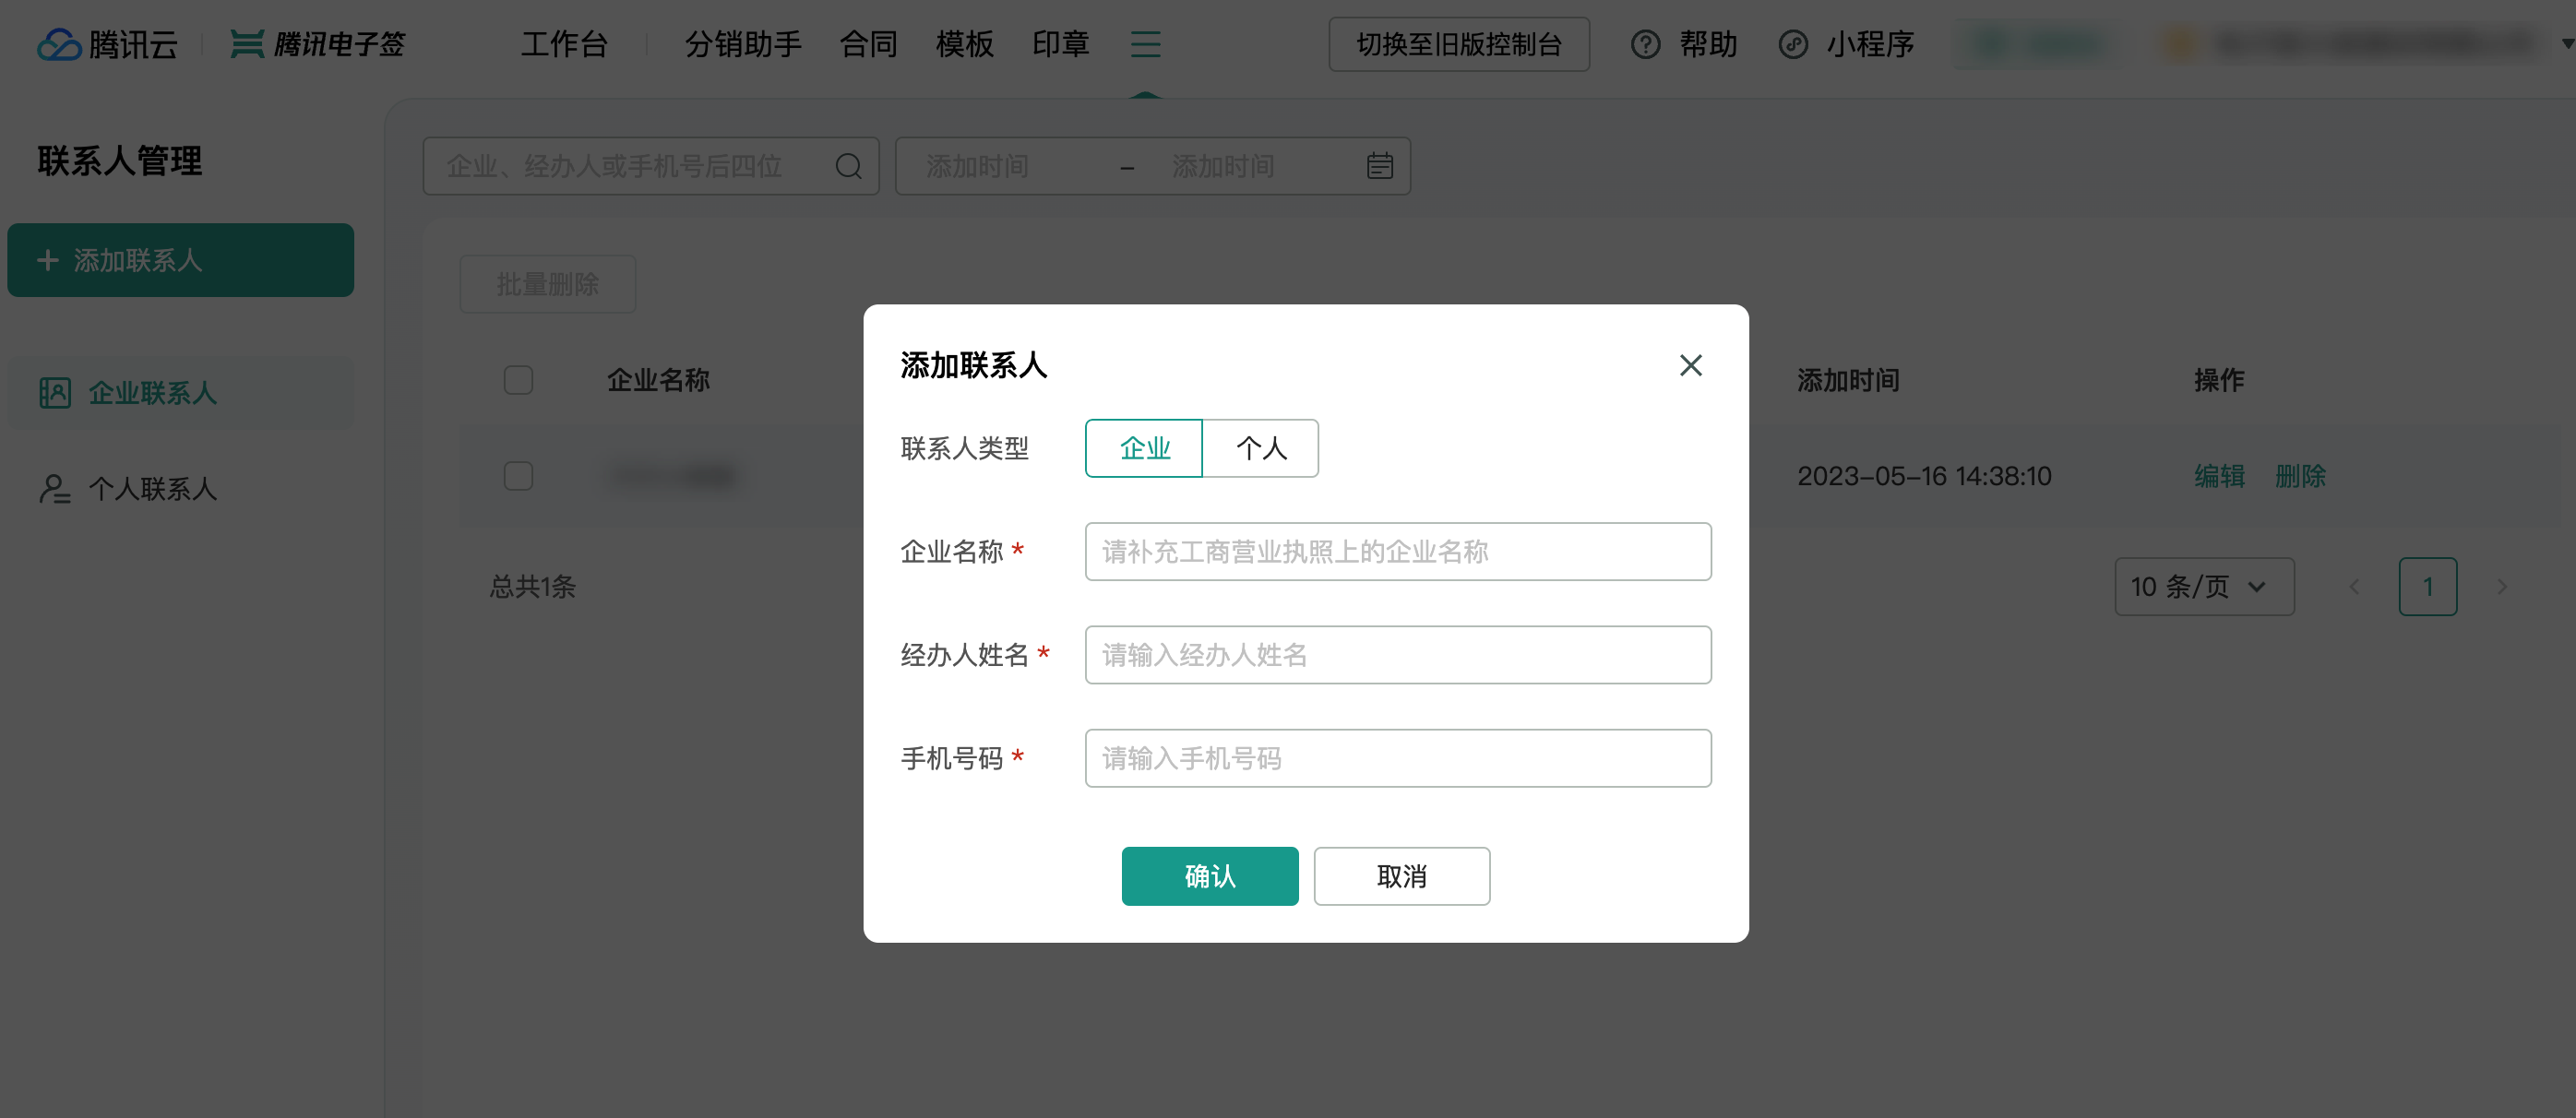Select 企业 contact type
Image resolution: width=2576 pixels, height=1118 pixels.
(x=1144, y=448)
